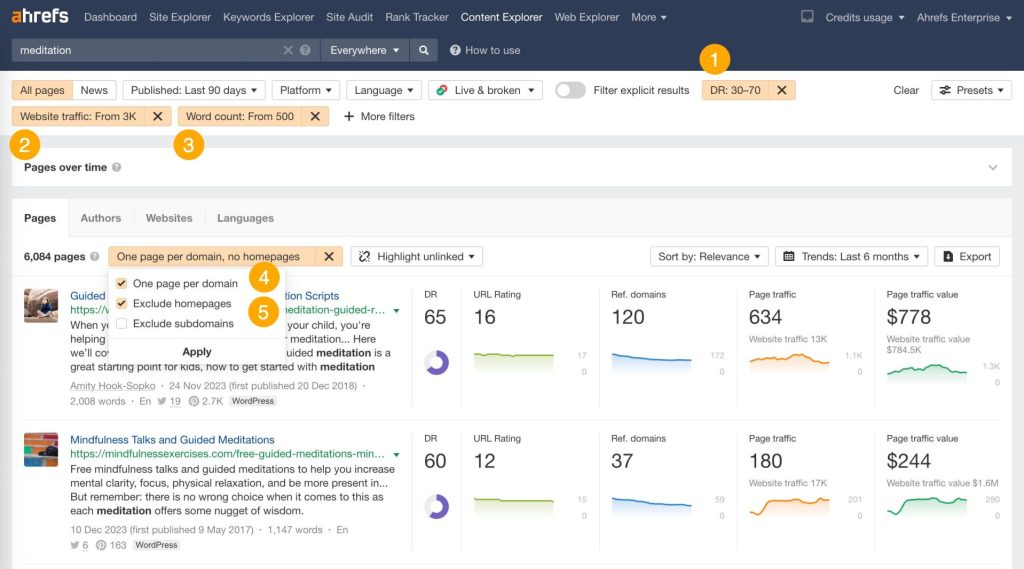Click Mindfulness Talks result thumbnail
The width and height of the screenshot is (1024, 569).
coord(40,449)
